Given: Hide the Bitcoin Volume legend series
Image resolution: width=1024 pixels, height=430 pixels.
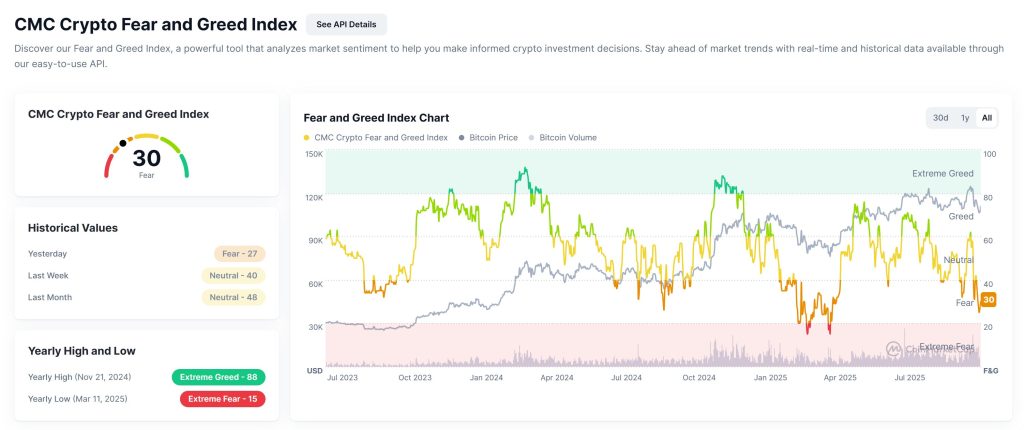Looking at the screenshot, I should (568, 137).
